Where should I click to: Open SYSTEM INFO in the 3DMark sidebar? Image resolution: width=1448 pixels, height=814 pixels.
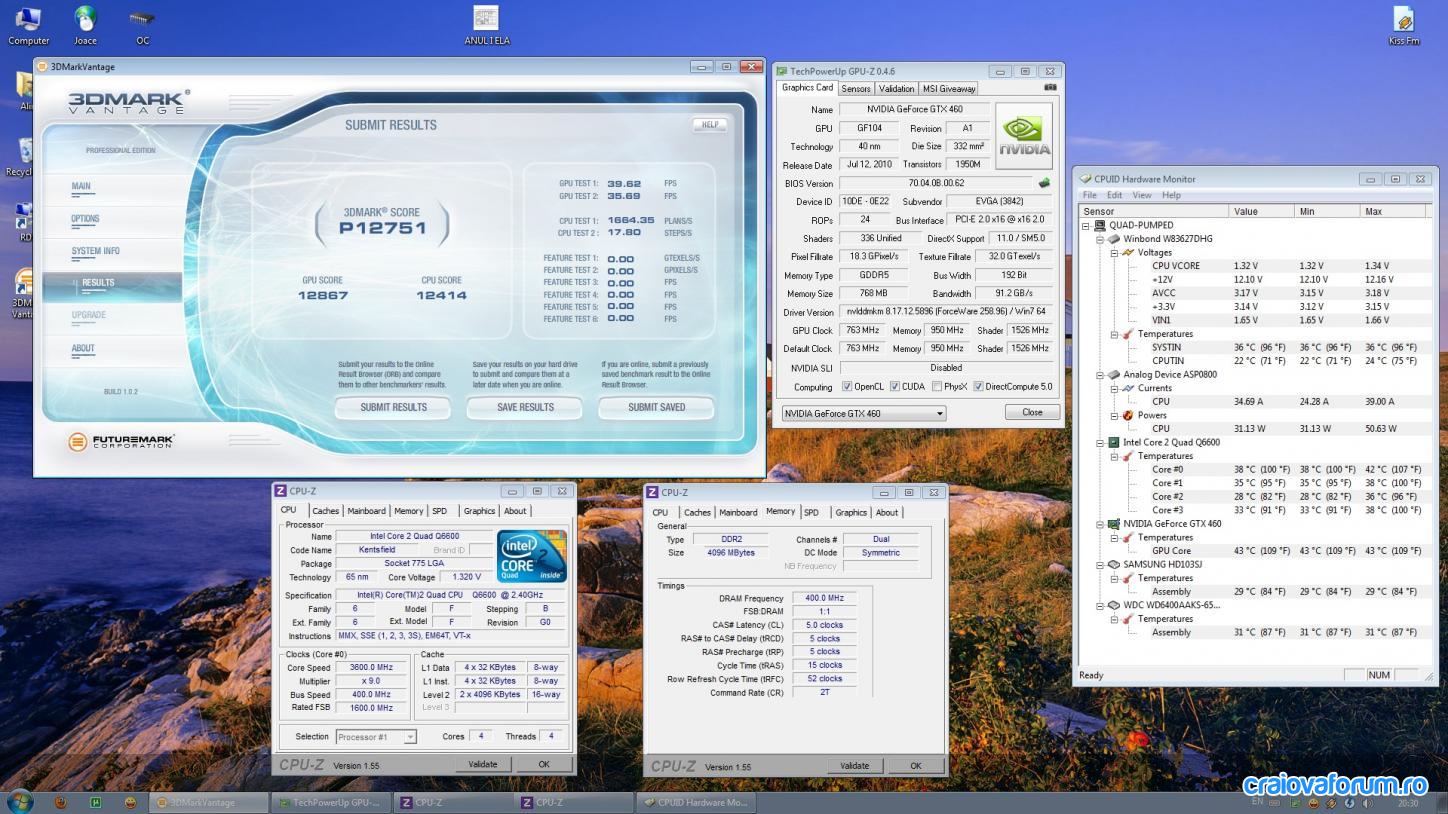point(95,251)
